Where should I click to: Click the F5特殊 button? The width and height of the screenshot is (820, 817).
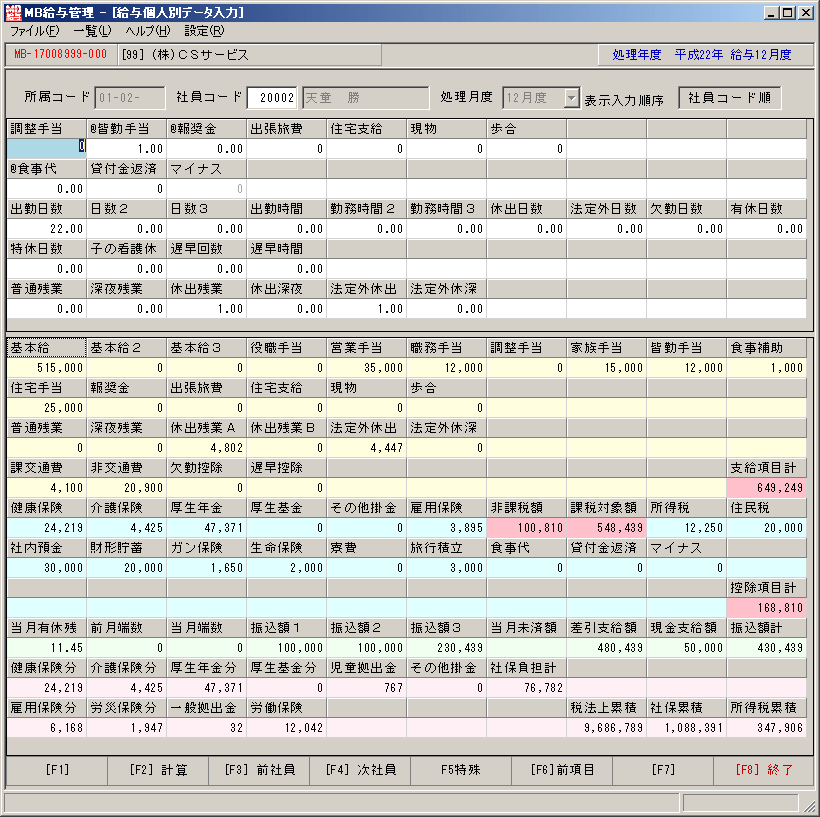click(461, 770)
